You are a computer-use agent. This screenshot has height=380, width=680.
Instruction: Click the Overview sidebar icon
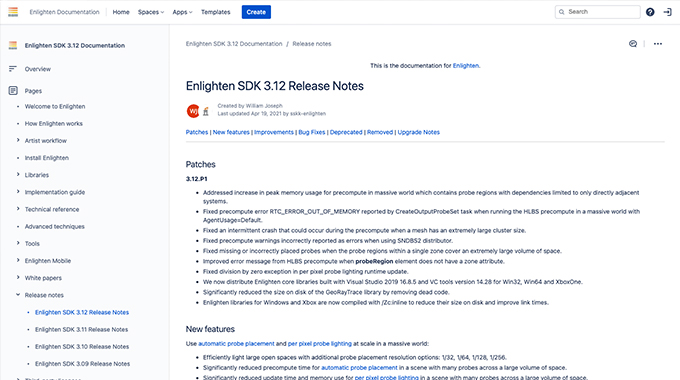[13, 69]
